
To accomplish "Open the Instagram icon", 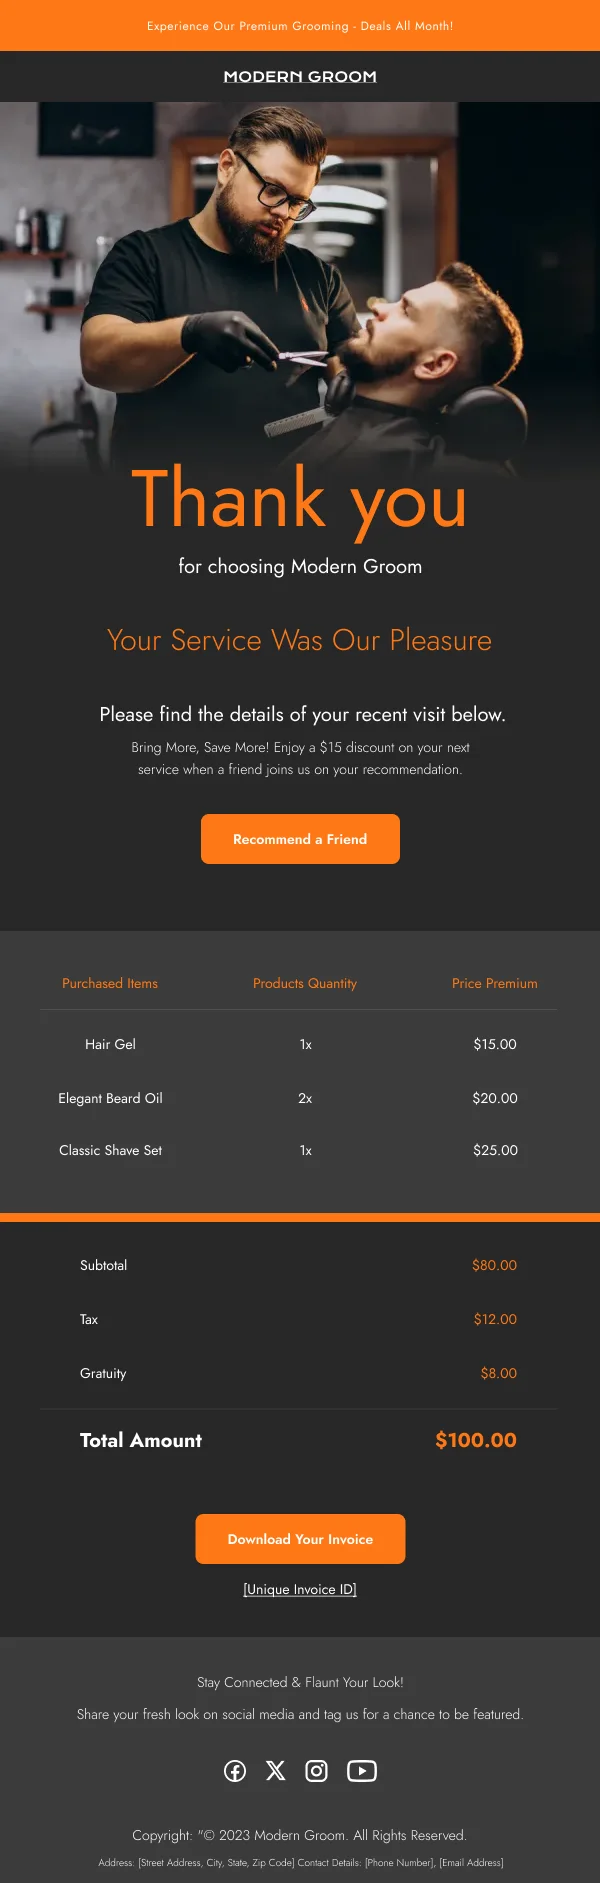I will point(317,1770).
